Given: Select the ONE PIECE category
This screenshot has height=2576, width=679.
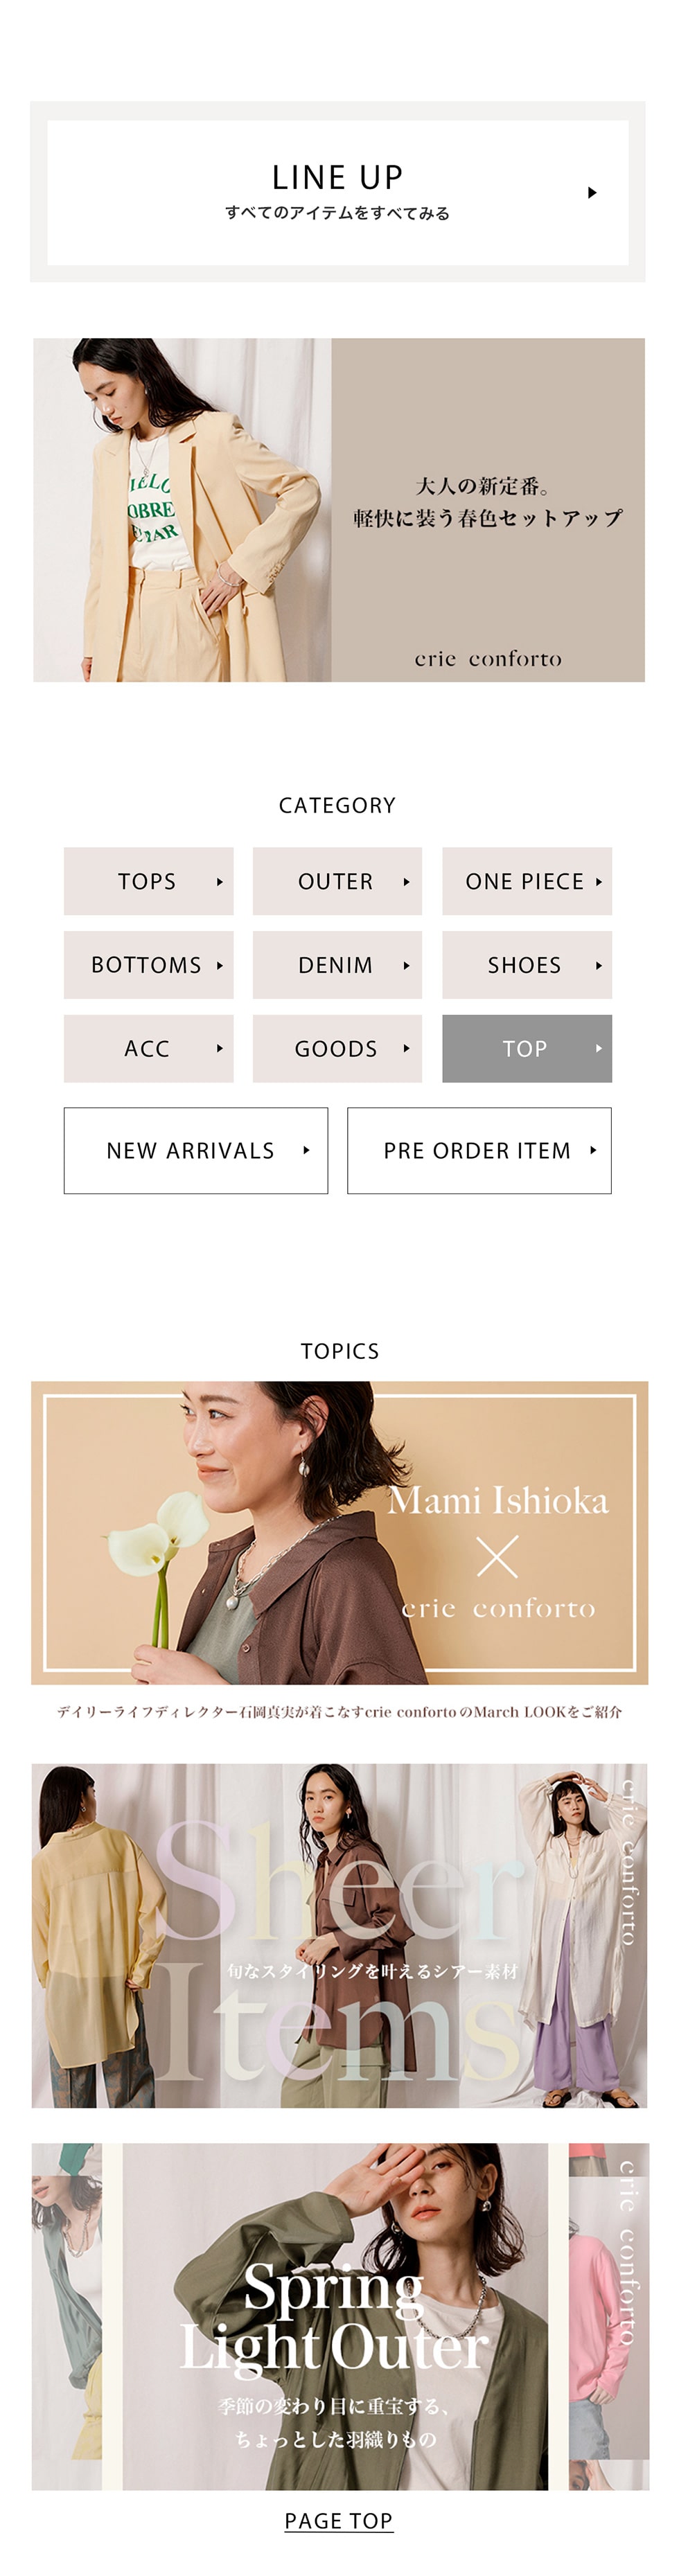Looking at the screenshot, I should tap(526, 881).
